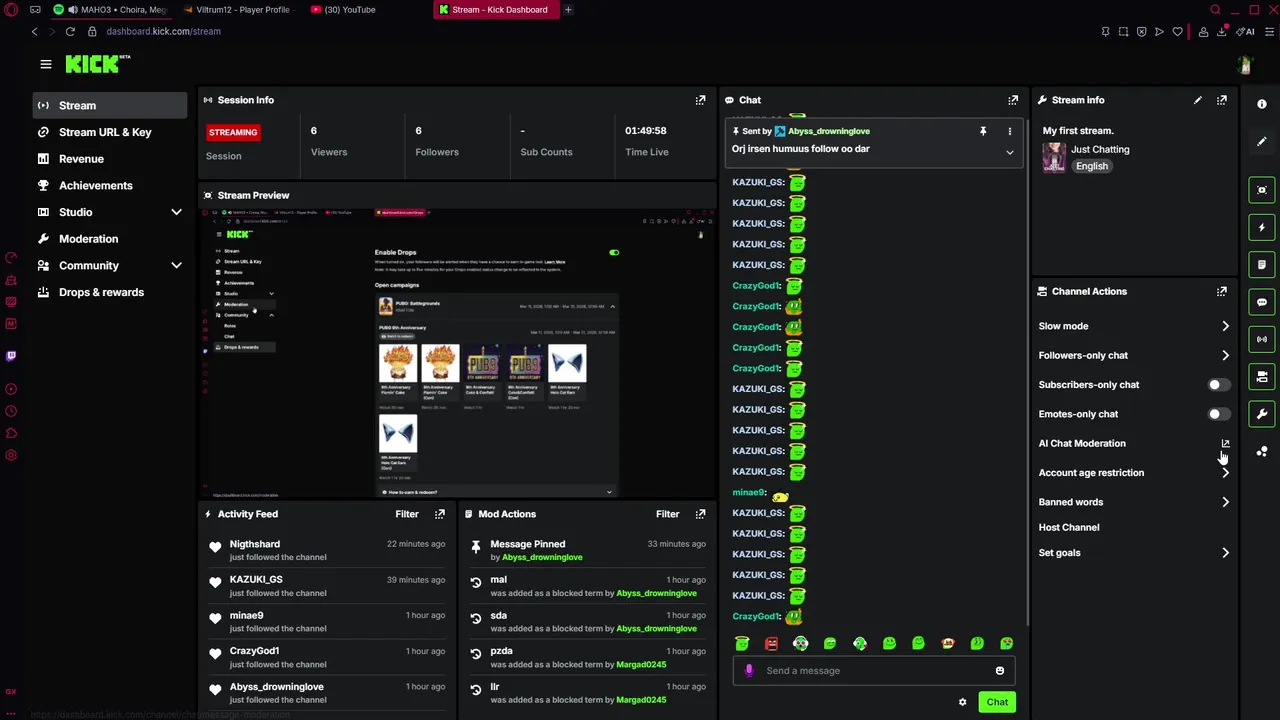Expand Banned words settings
This screenshot has width=1280, height=720.
1225,502
